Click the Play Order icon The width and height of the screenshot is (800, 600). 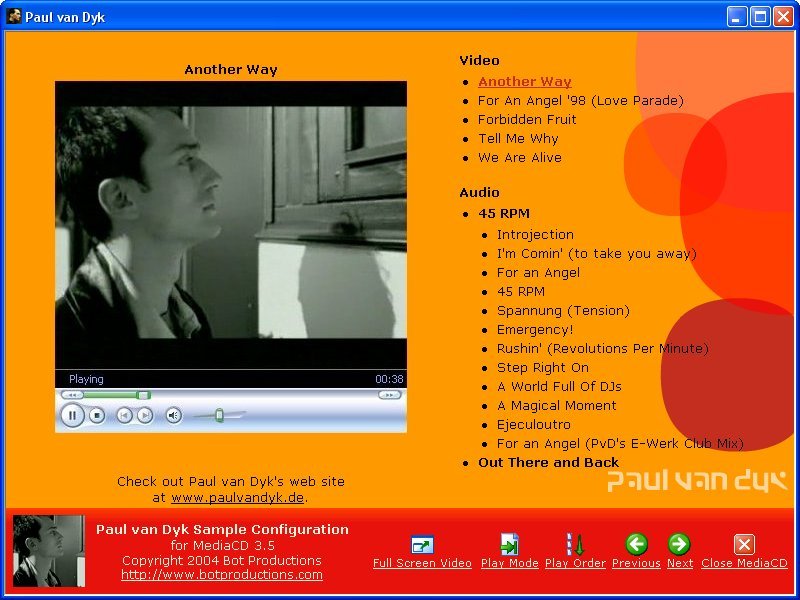(576, 544)
